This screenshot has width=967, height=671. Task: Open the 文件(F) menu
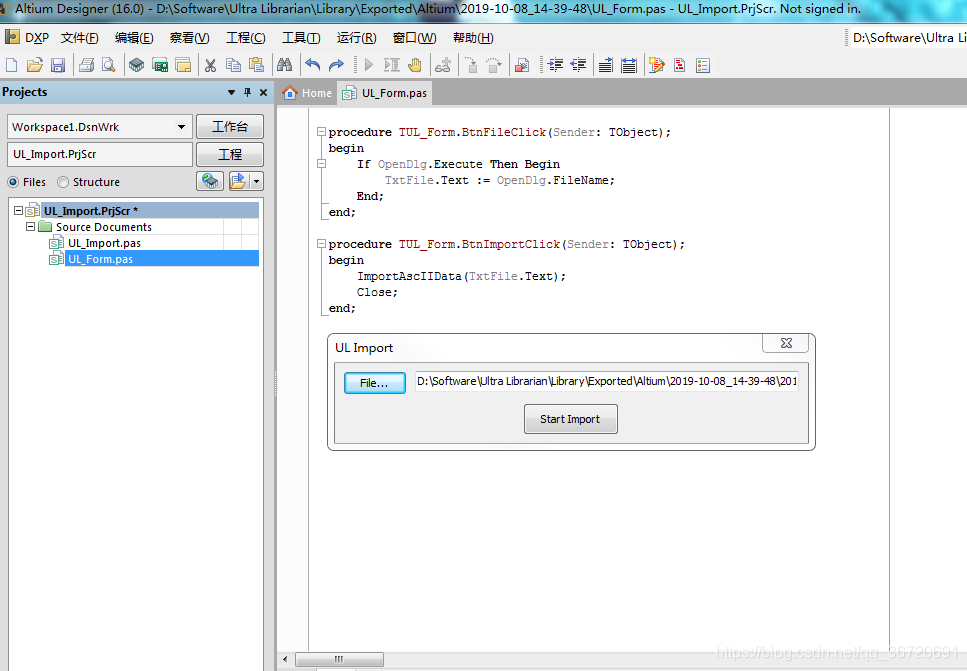pyautogui.click(x=80, y=38)
